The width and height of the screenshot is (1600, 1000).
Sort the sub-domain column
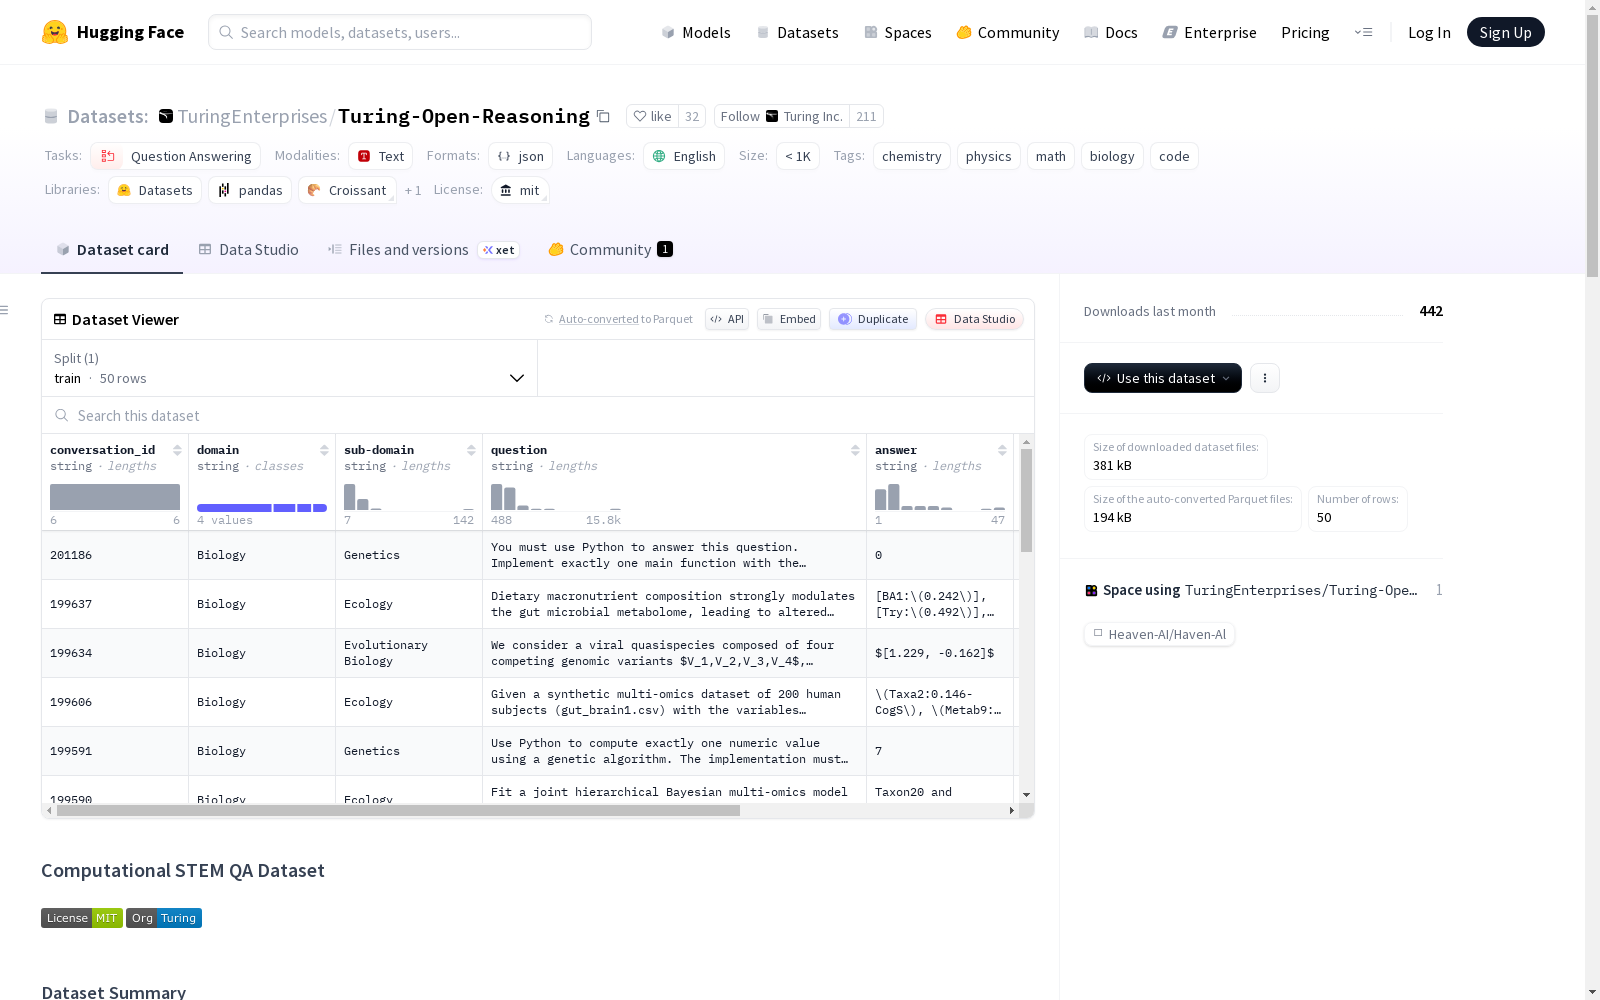pos(471,450)
